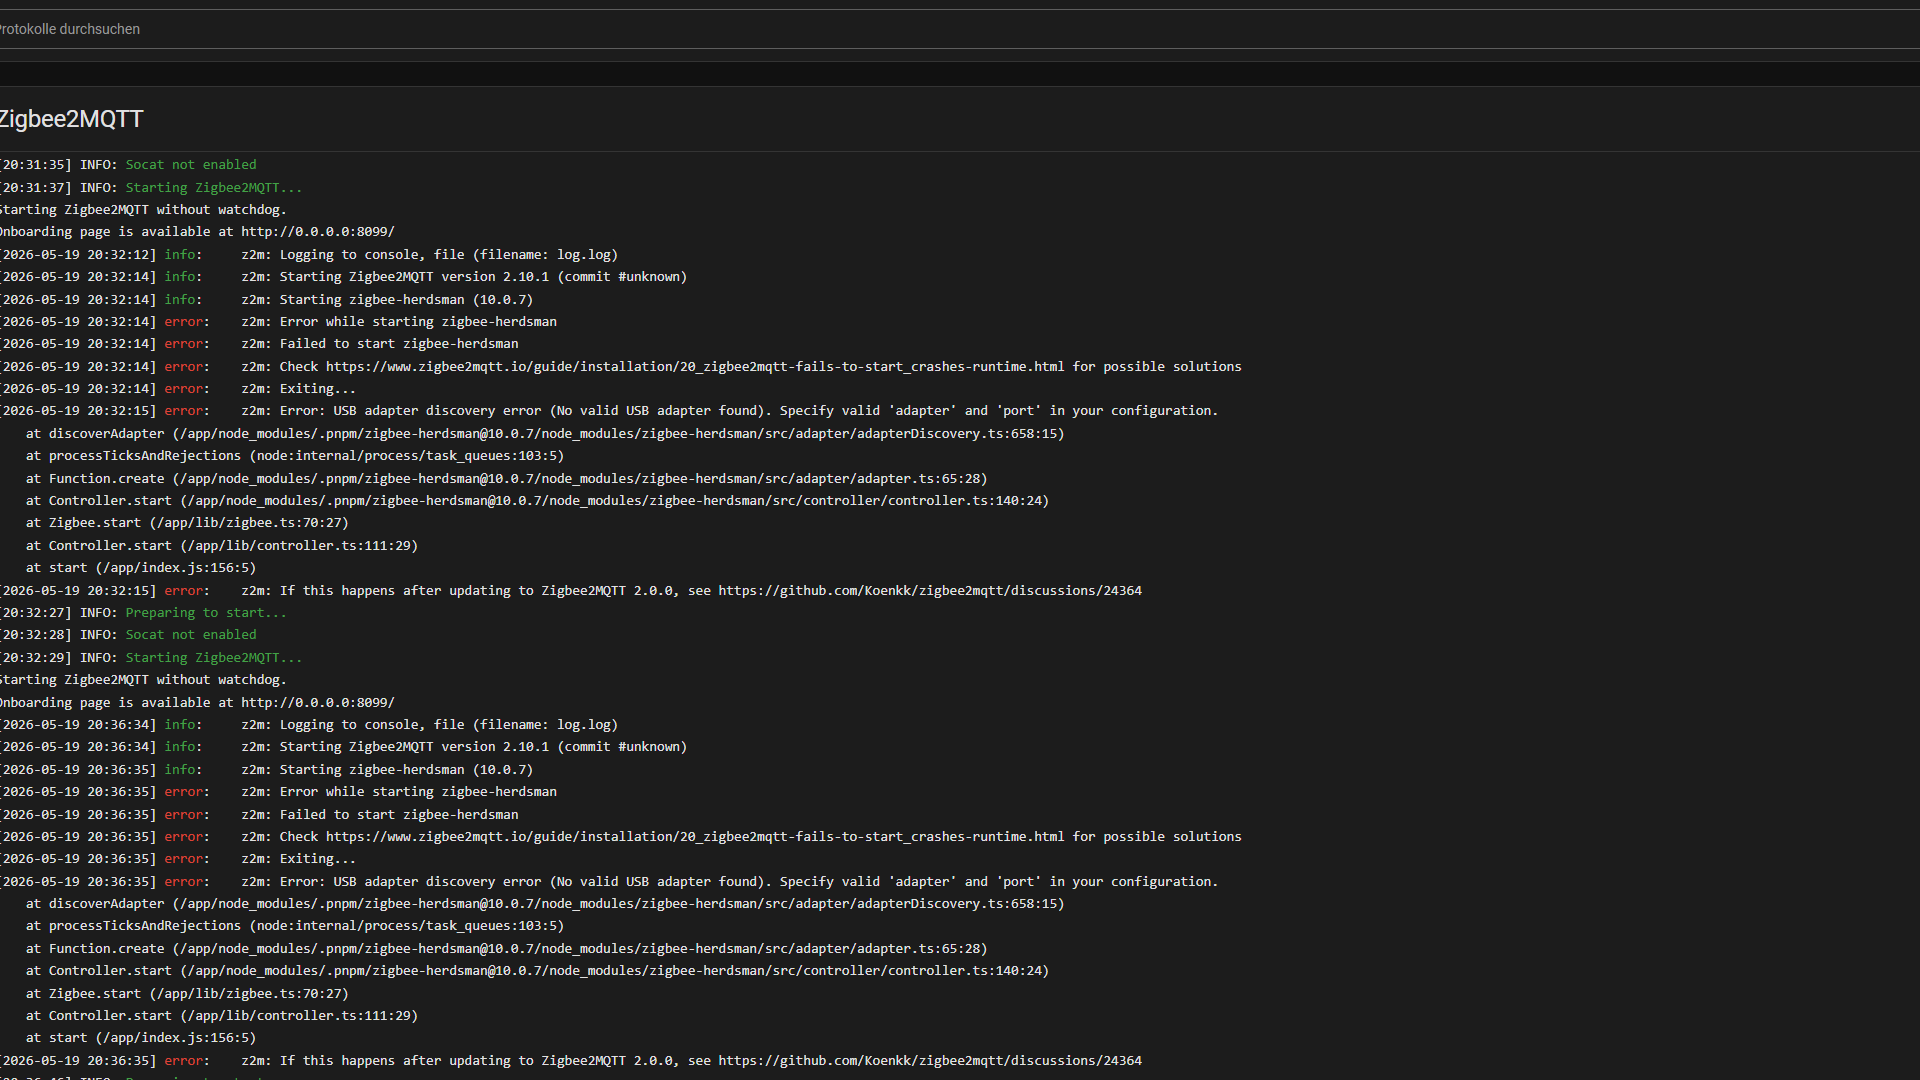Open the GitHub discussions/24364 URL at 20:32:15
Screen dimensions: 1920x1080
[x=930, y=591]
